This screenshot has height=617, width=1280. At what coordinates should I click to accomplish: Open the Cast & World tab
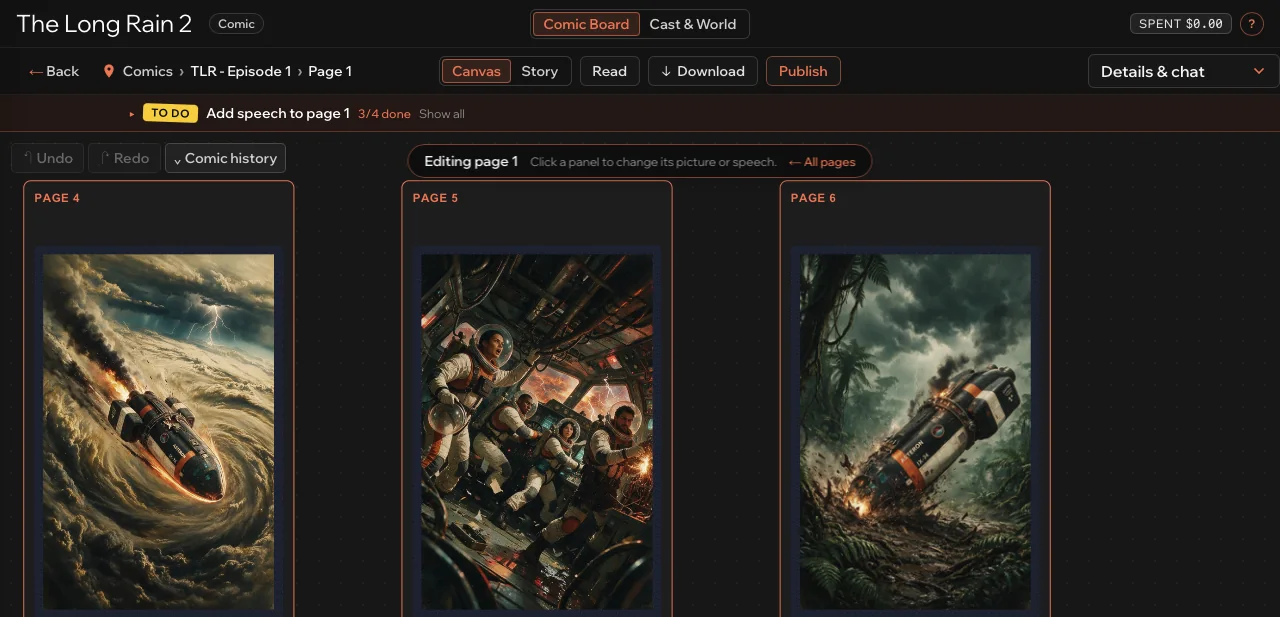tap(693, 24)
